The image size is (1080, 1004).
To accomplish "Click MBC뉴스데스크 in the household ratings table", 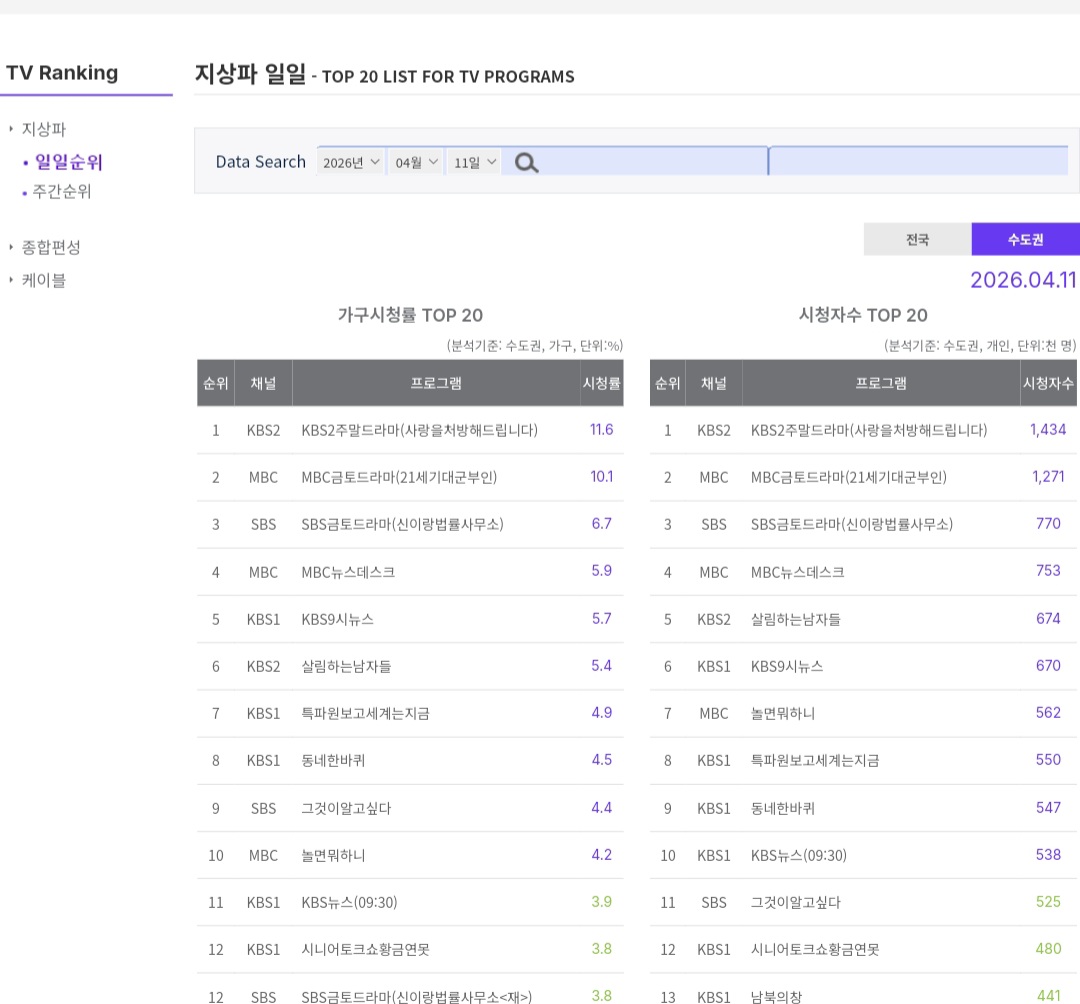I will point(348,572).
